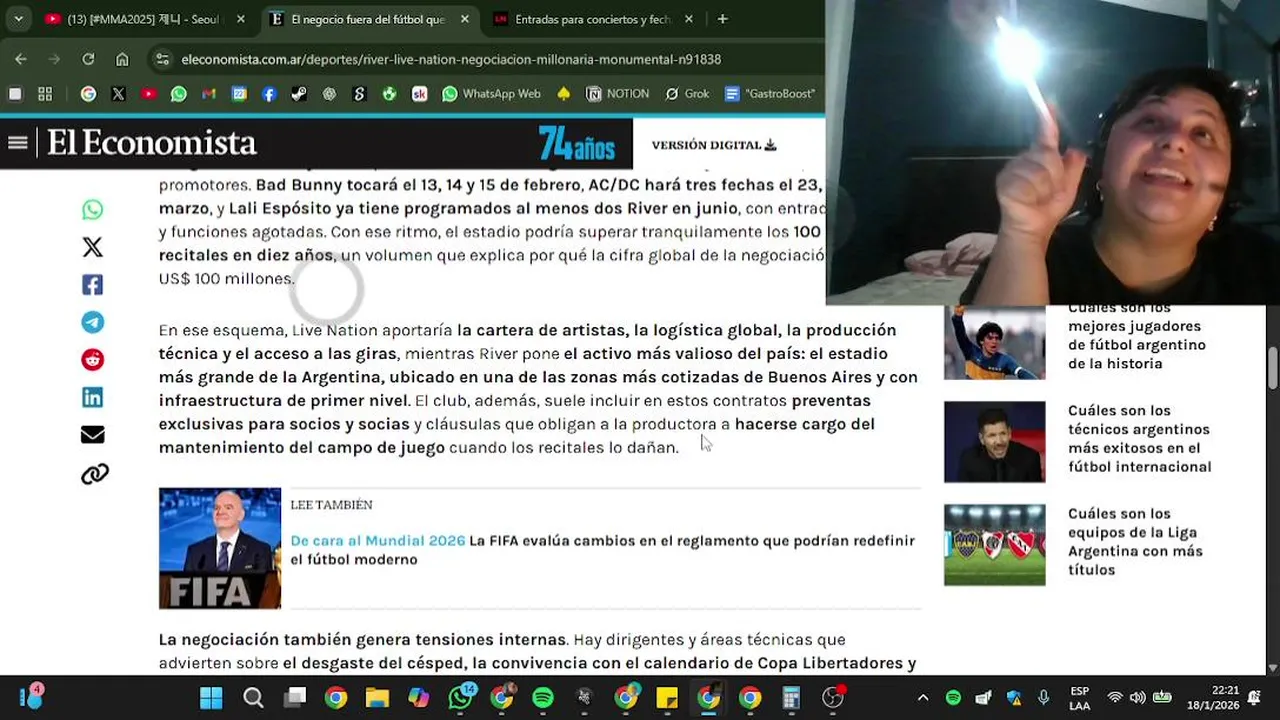This screenshot has height=720, width=1280.
Task: Click FIFA president article thumbnail
Action: (220, 548)
